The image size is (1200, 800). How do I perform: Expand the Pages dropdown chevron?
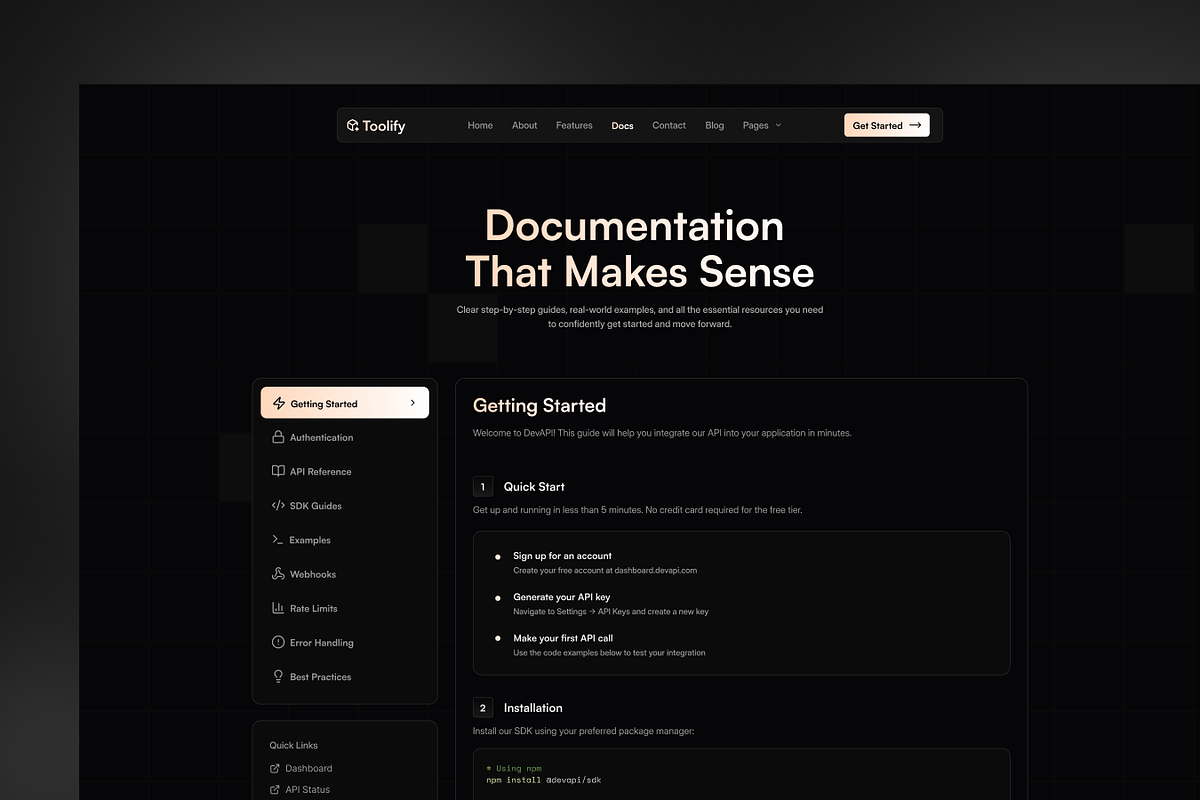(x=778, y=126)
